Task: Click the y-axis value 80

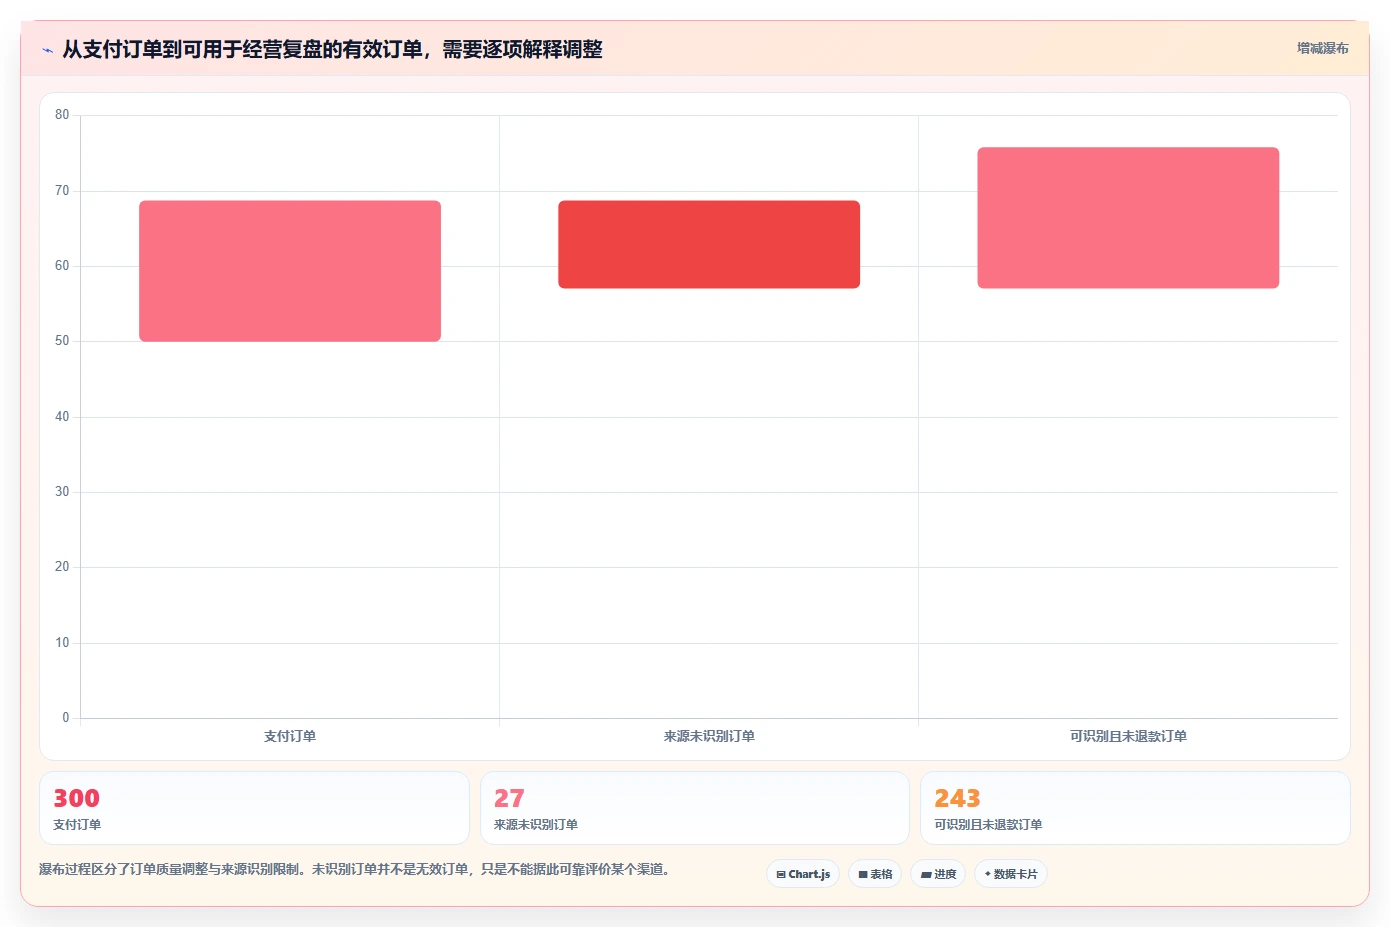Action: (x=62, y=115)
